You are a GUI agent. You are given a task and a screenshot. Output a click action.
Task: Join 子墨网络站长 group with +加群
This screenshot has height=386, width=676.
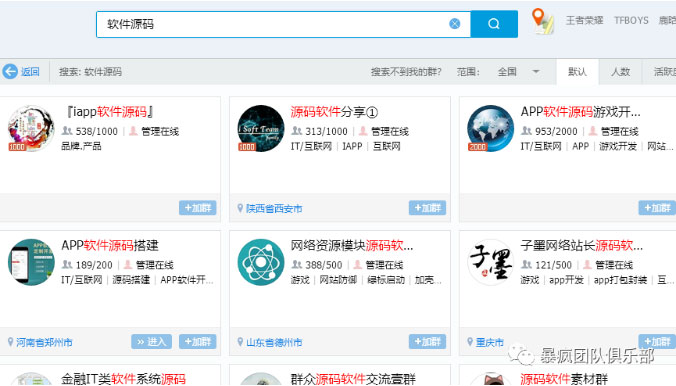657,342
